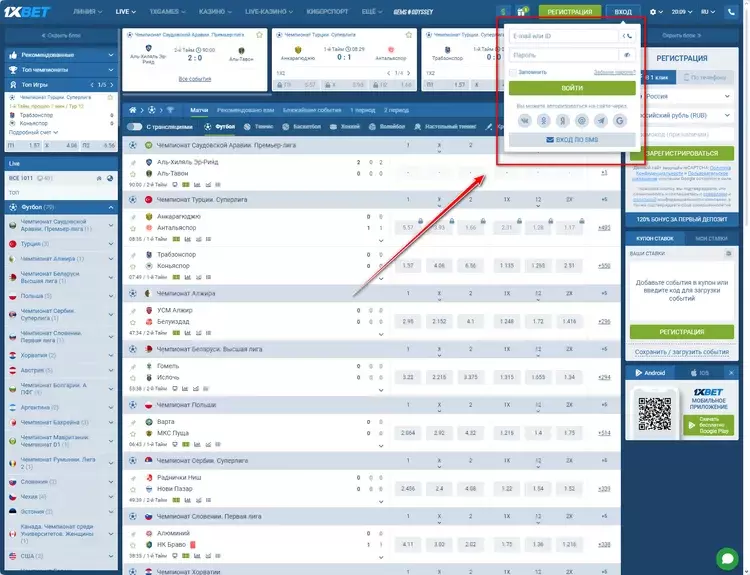Image resolution: width=750 pixels, height=575 pixels.
Task: Click the dollar payments icon in header
Action: (x=503, y=11)
